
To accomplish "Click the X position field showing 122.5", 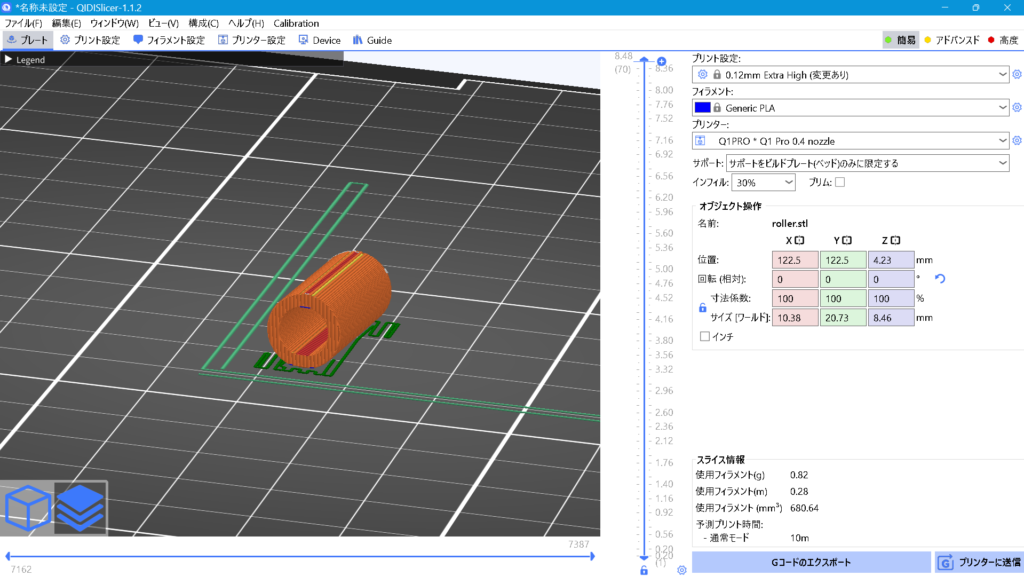I will click(795, 259).
